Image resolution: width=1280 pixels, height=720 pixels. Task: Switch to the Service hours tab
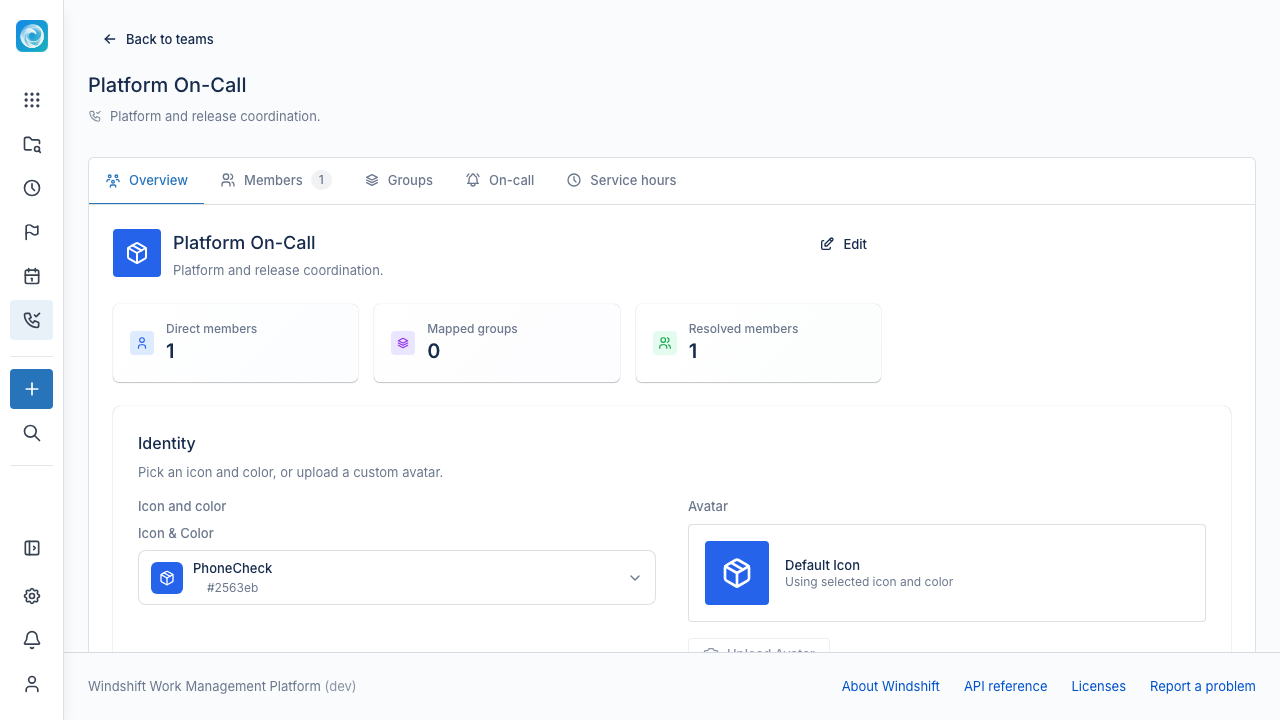click(x=621, y=180)
